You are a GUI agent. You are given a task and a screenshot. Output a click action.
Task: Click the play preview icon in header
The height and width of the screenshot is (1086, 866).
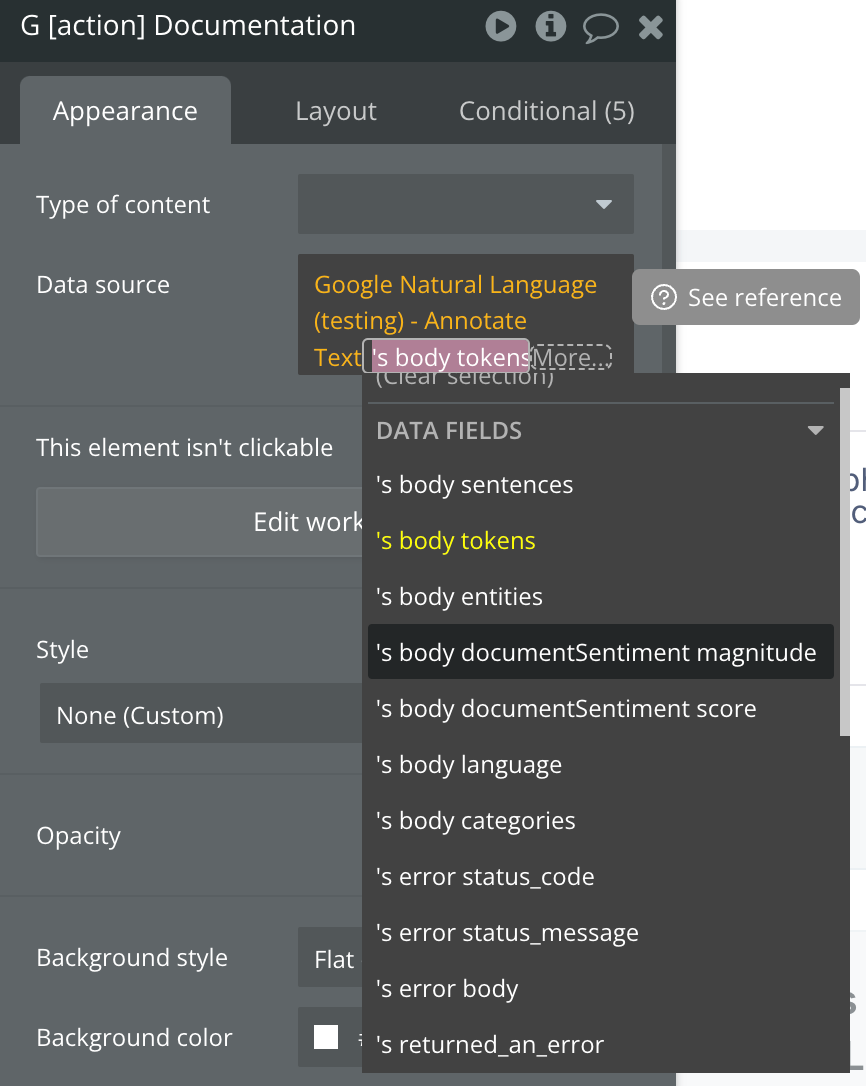pos(500,26)
